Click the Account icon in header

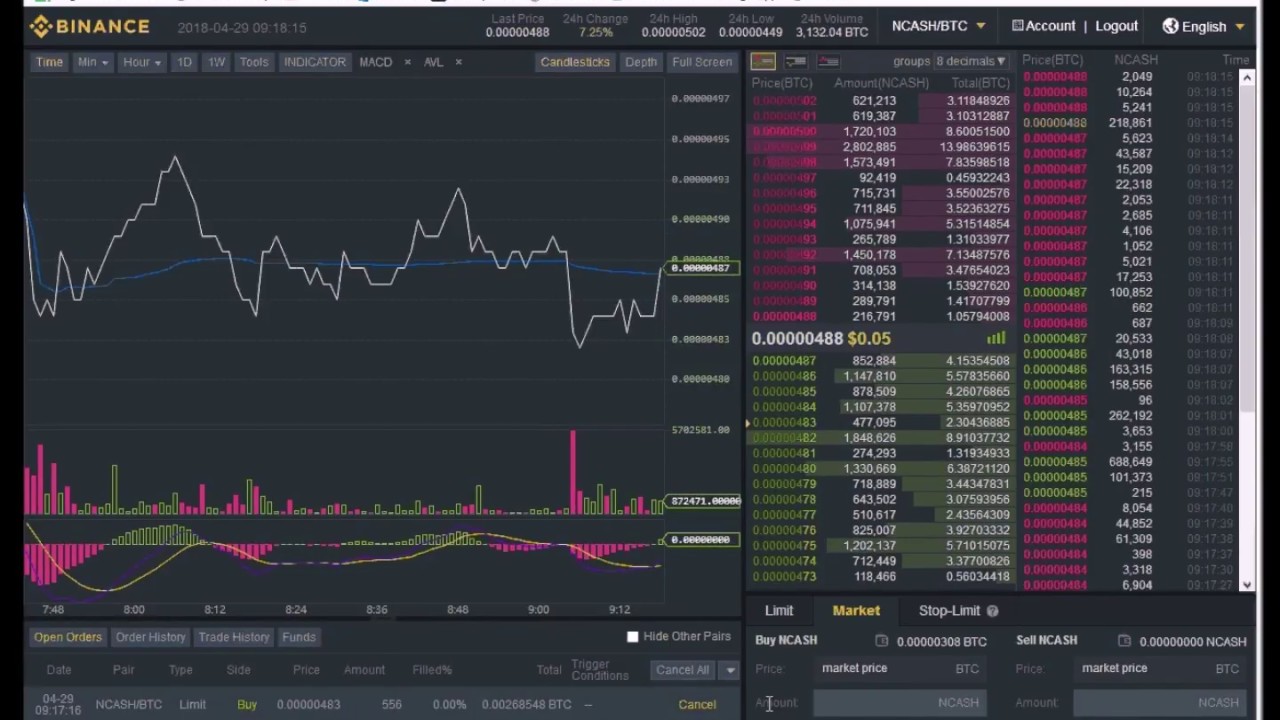tap(1017, 26)
